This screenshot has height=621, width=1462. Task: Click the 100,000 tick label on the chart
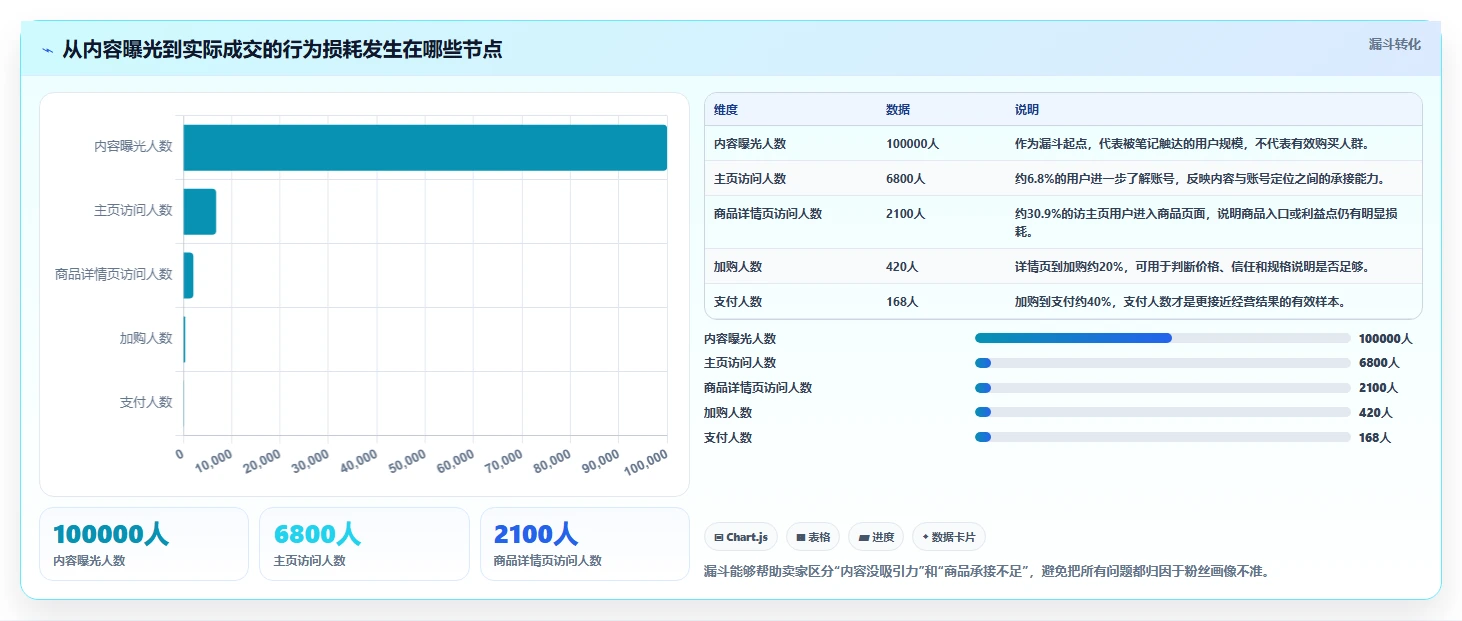tap(645, 461)
